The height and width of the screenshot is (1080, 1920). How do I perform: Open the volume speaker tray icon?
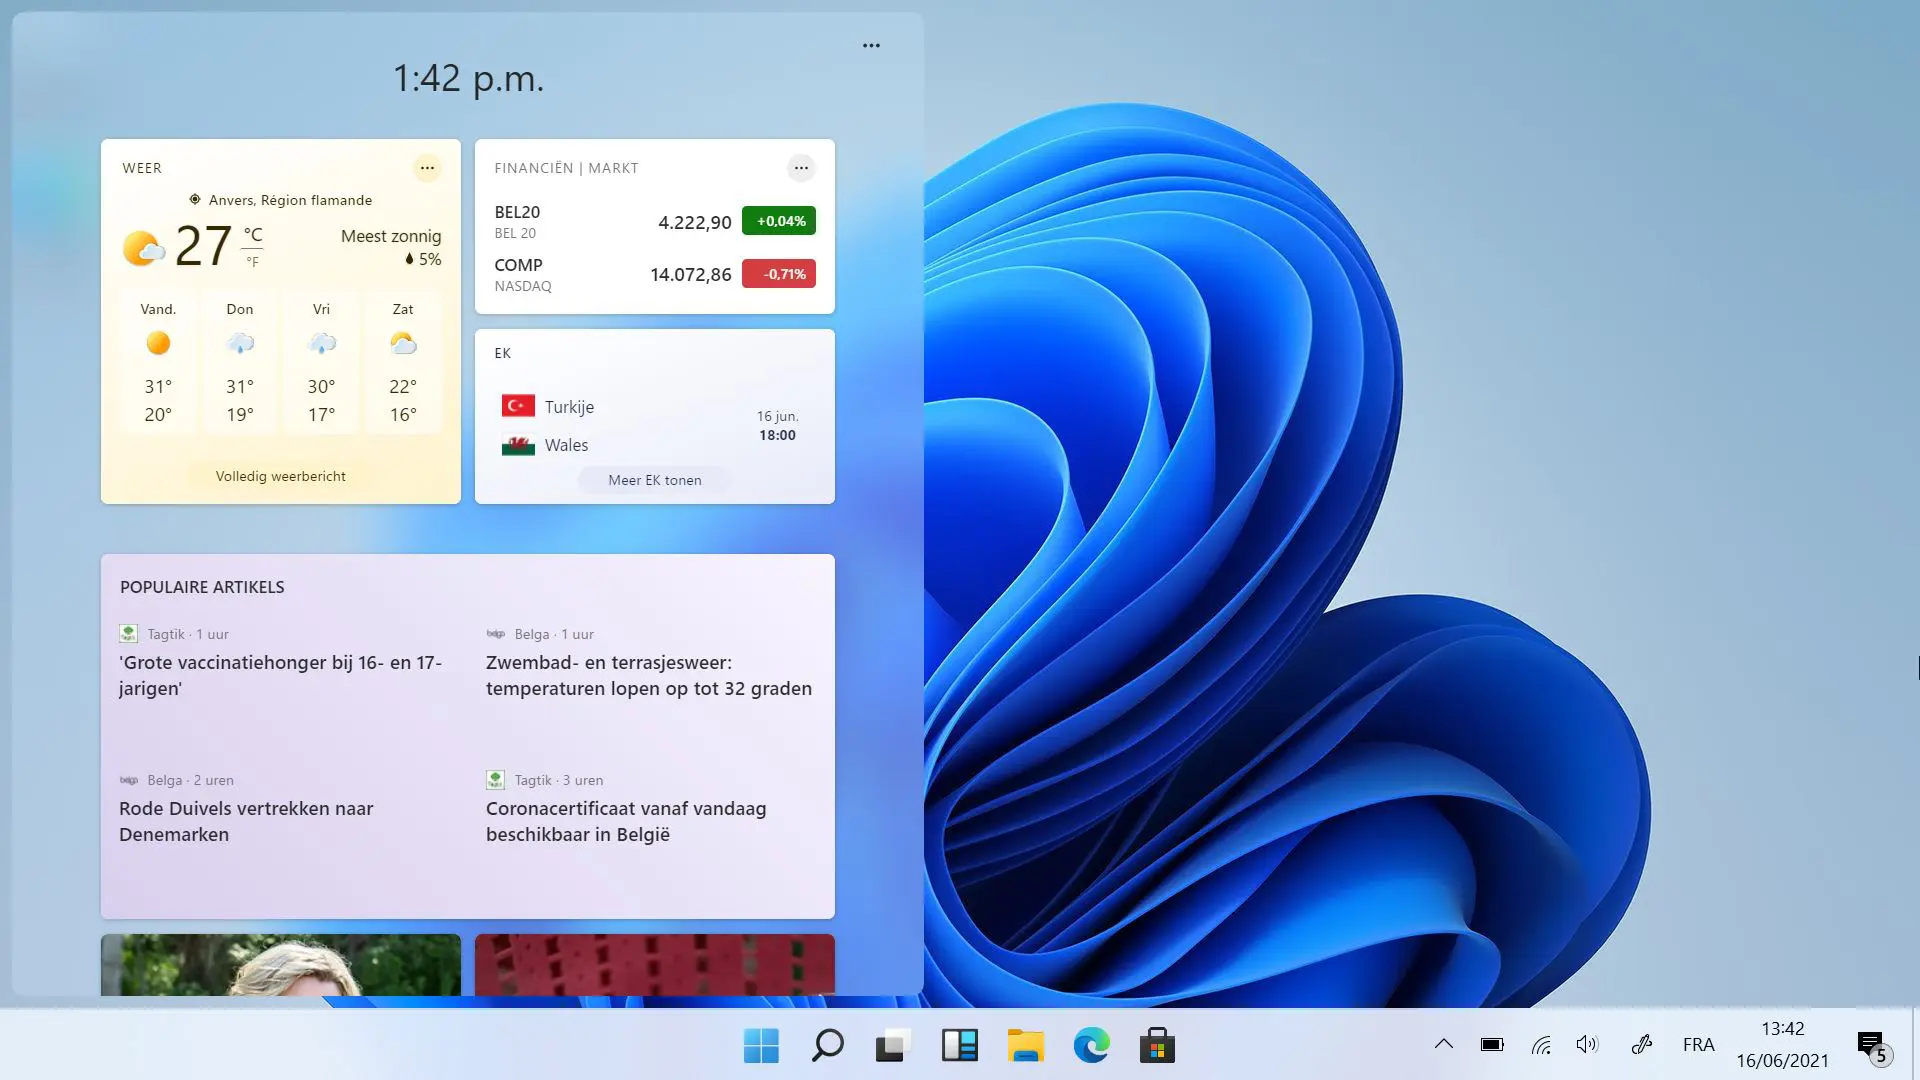point(1587,1045)
